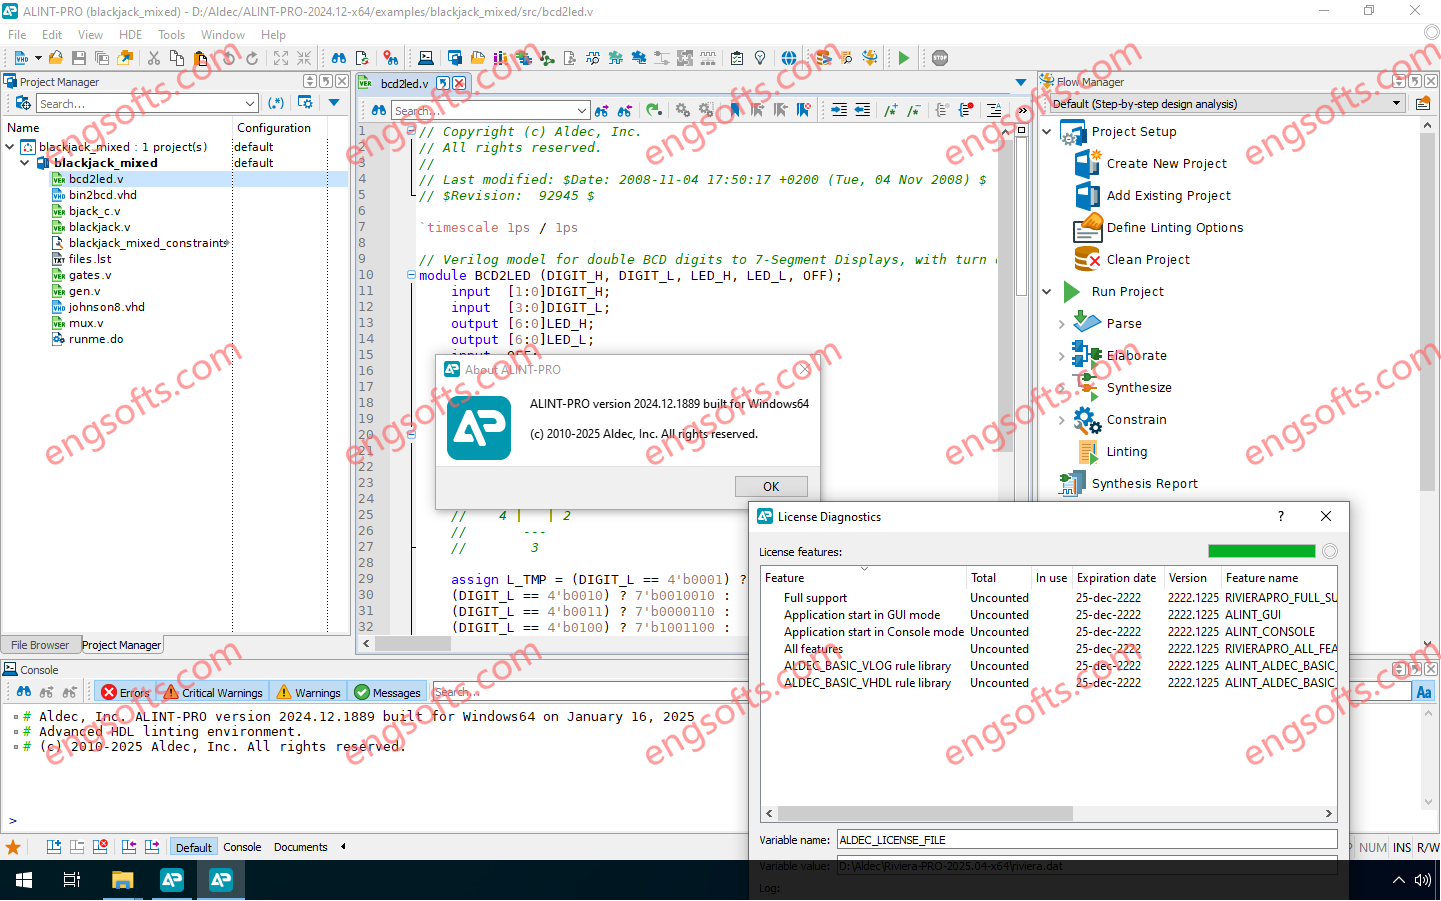Switch to the File Browser tab
1441x901 pixels.
tap(40, 645)
